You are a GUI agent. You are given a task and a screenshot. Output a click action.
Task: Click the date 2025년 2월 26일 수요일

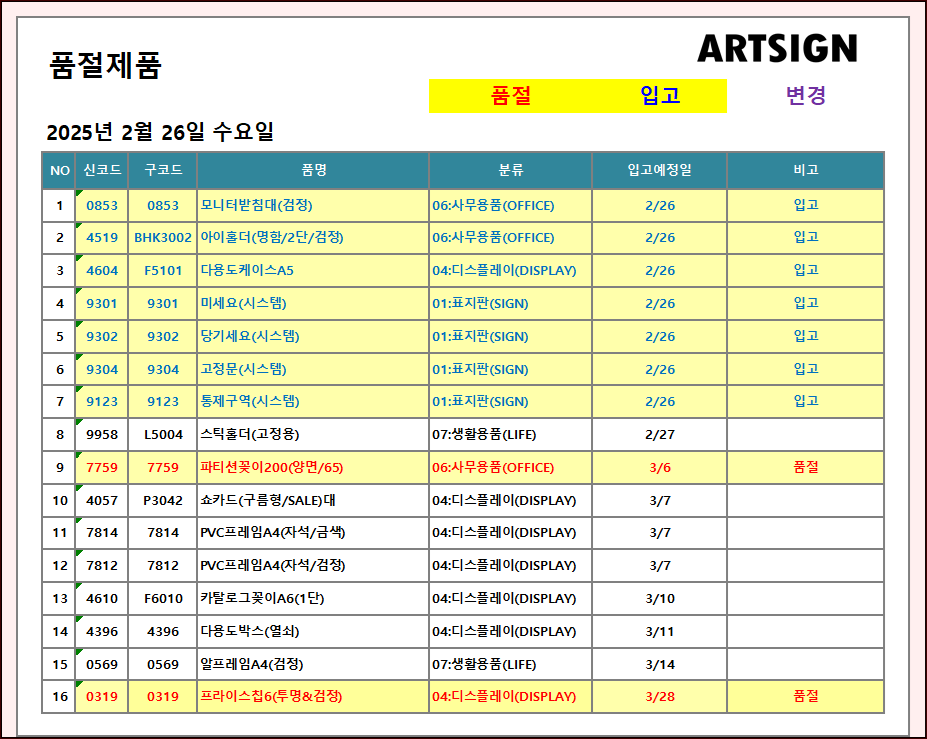pyautogui.click(x=160, y=132)
